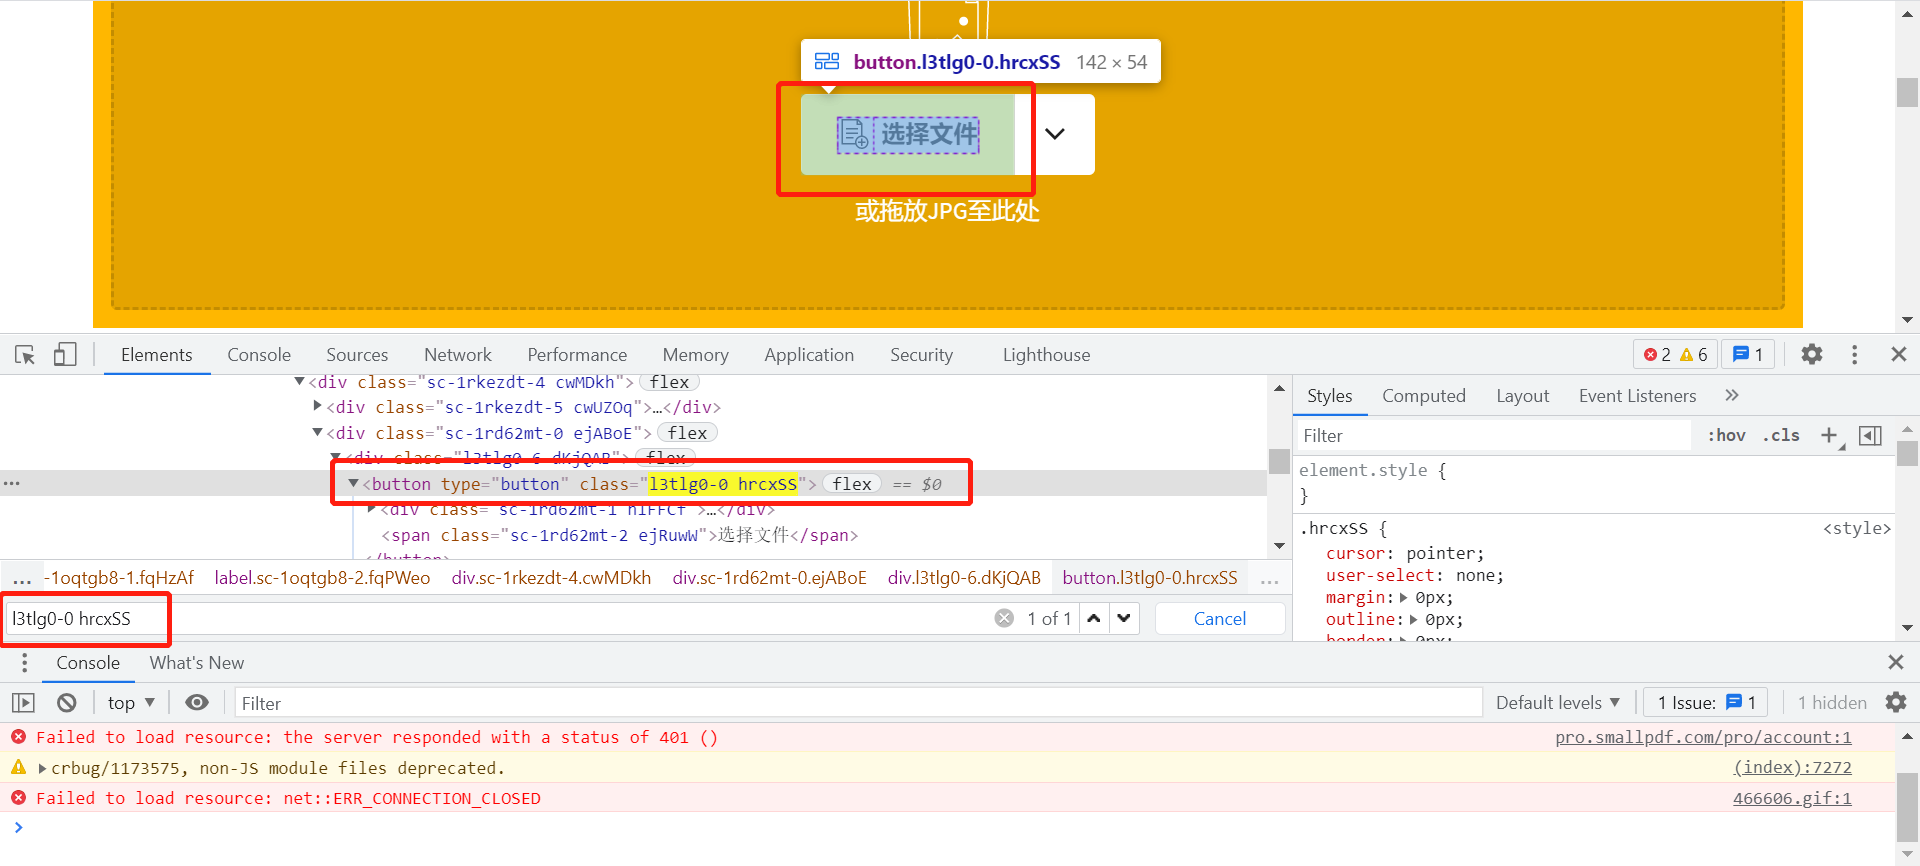The image size is (1920, 866).
Task: Select the What's New drawer tab
Action: tap(197, 663)
